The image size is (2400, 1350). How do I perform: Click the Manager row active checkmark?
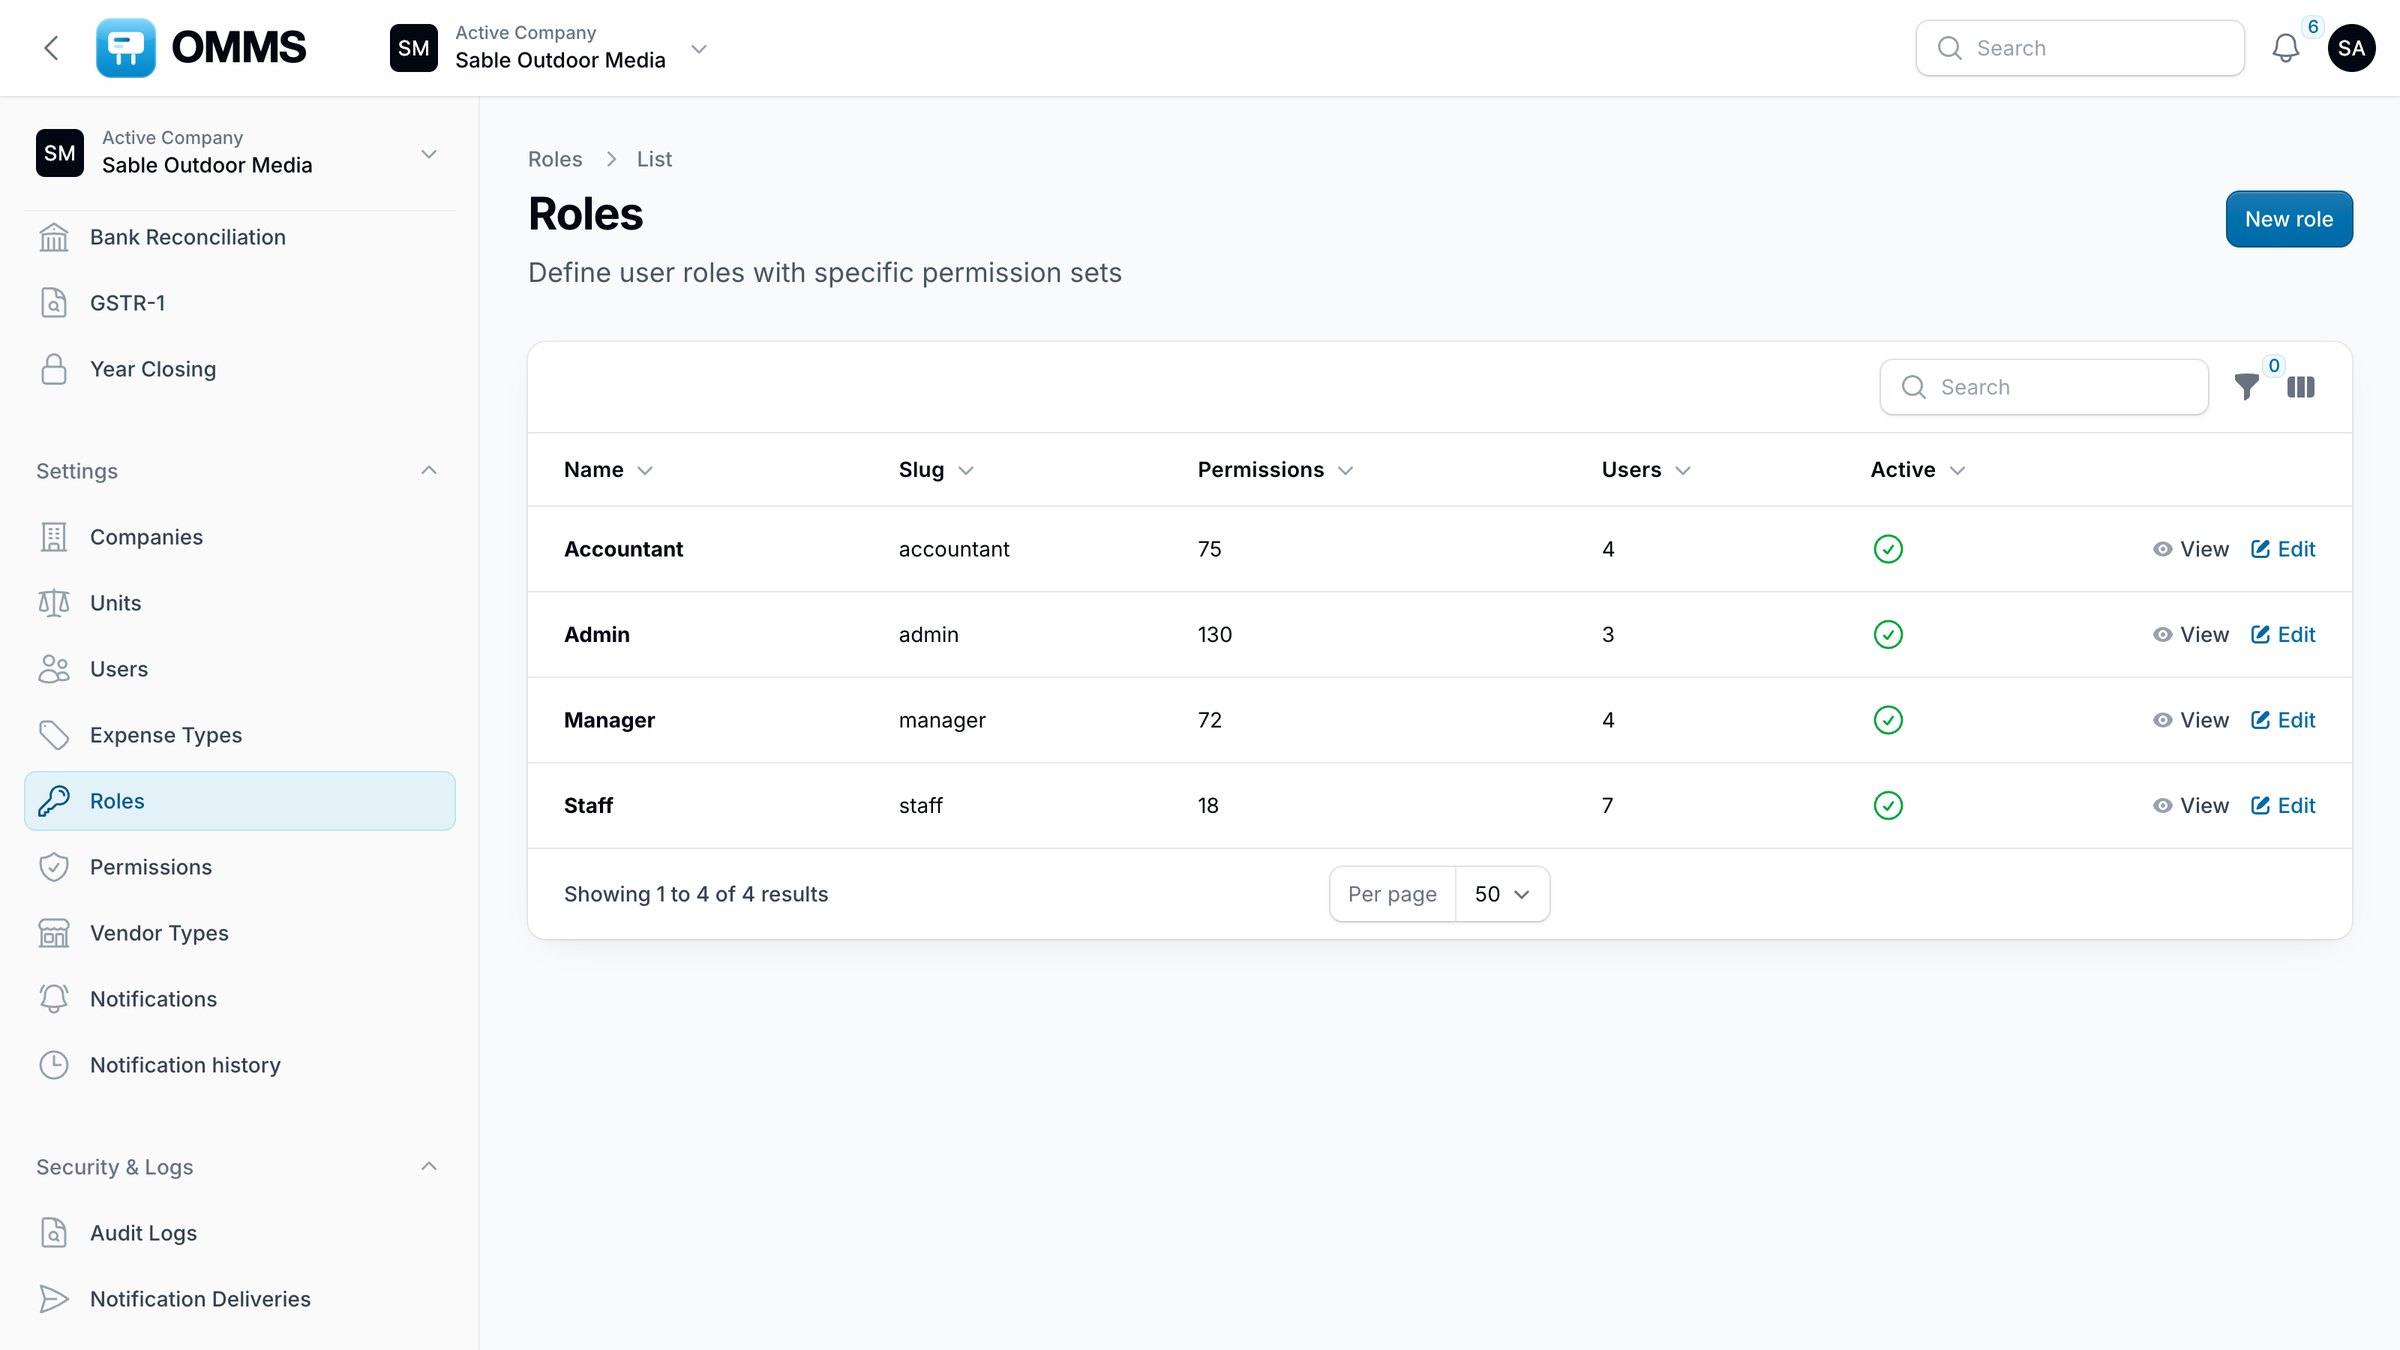[1887, 720]
